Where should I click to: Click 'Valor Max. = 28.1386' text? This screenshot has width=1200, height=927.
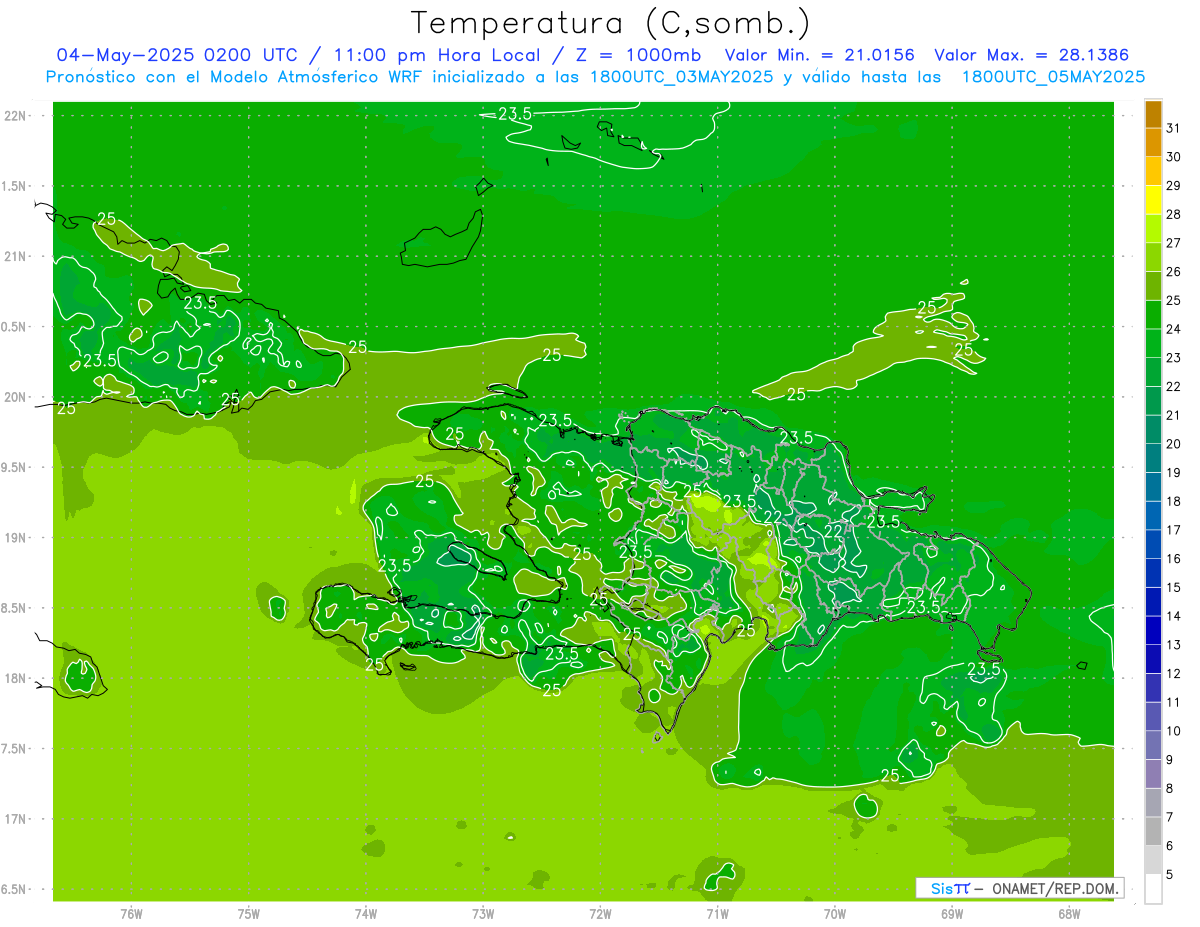pyautogui.click(x=1033, y=55)
